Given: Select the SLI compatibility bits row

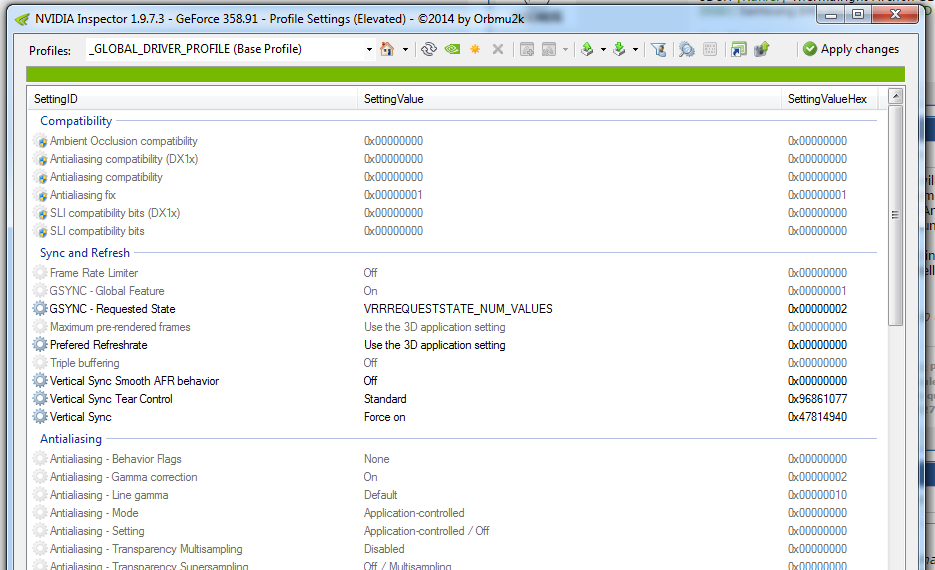Looking at the screenshot, I should point(453,231).
